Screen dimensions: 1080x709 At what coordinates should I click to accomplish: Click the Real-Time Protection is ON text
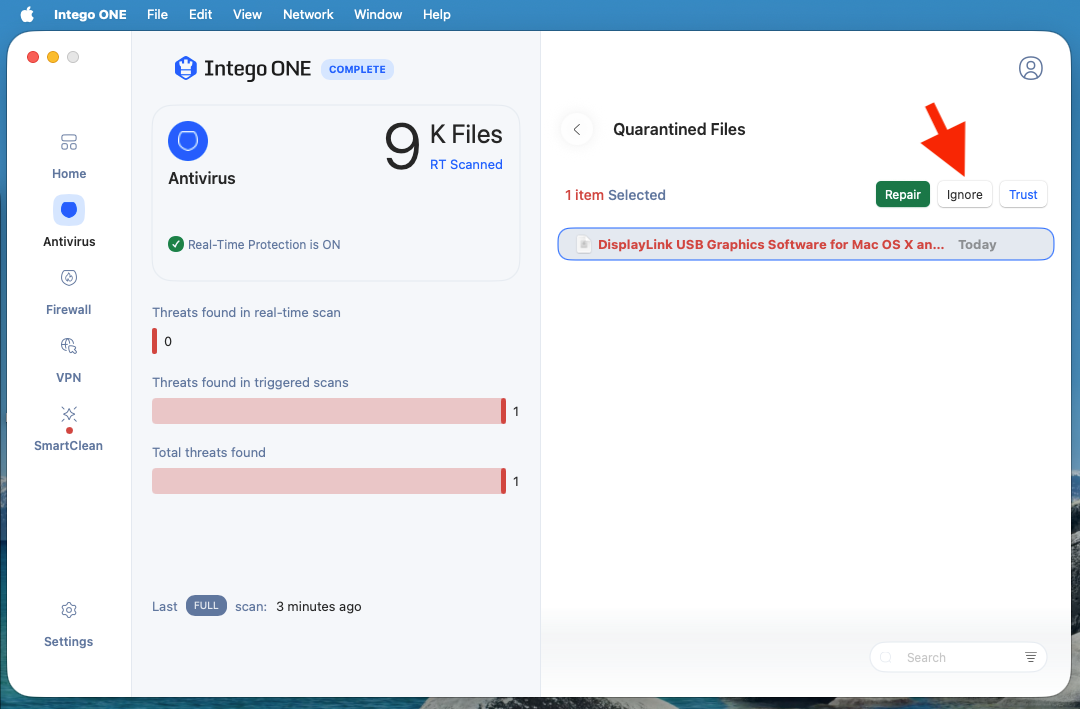(x=264, y=245)
